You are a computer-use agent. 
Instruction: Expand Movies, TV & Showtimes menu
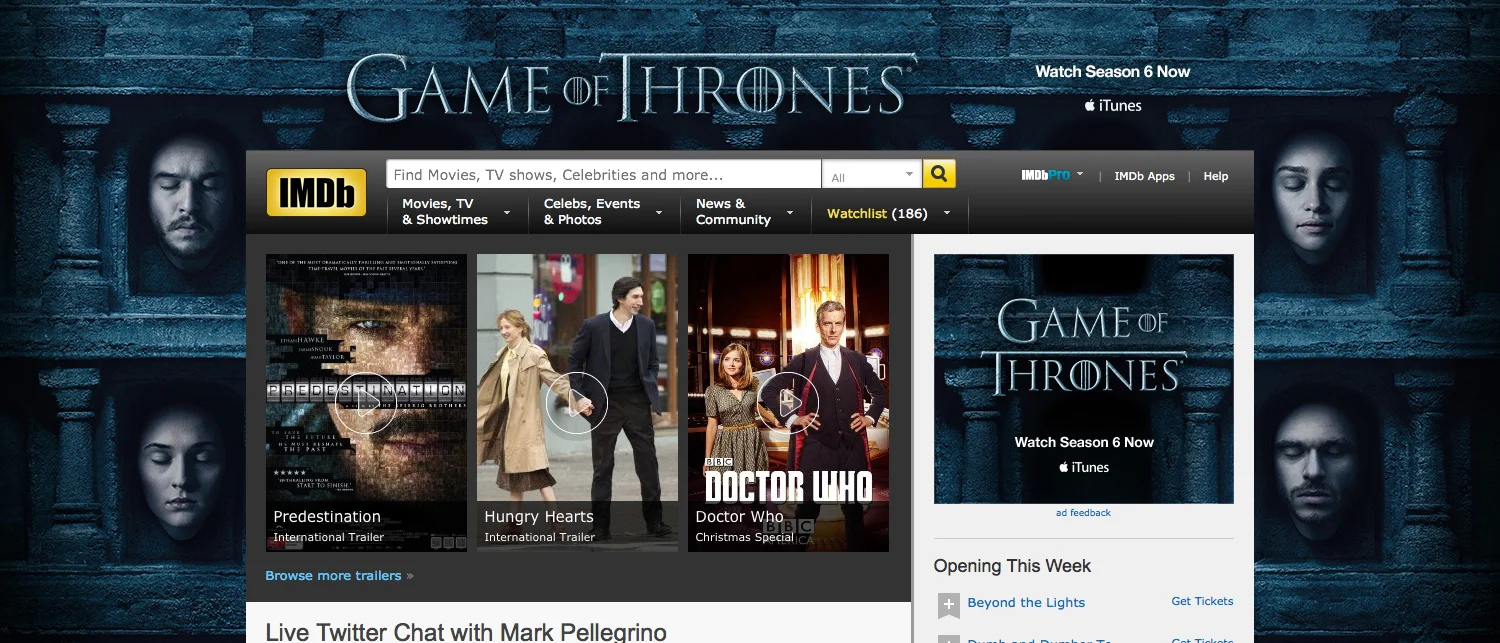click(456, 212)
